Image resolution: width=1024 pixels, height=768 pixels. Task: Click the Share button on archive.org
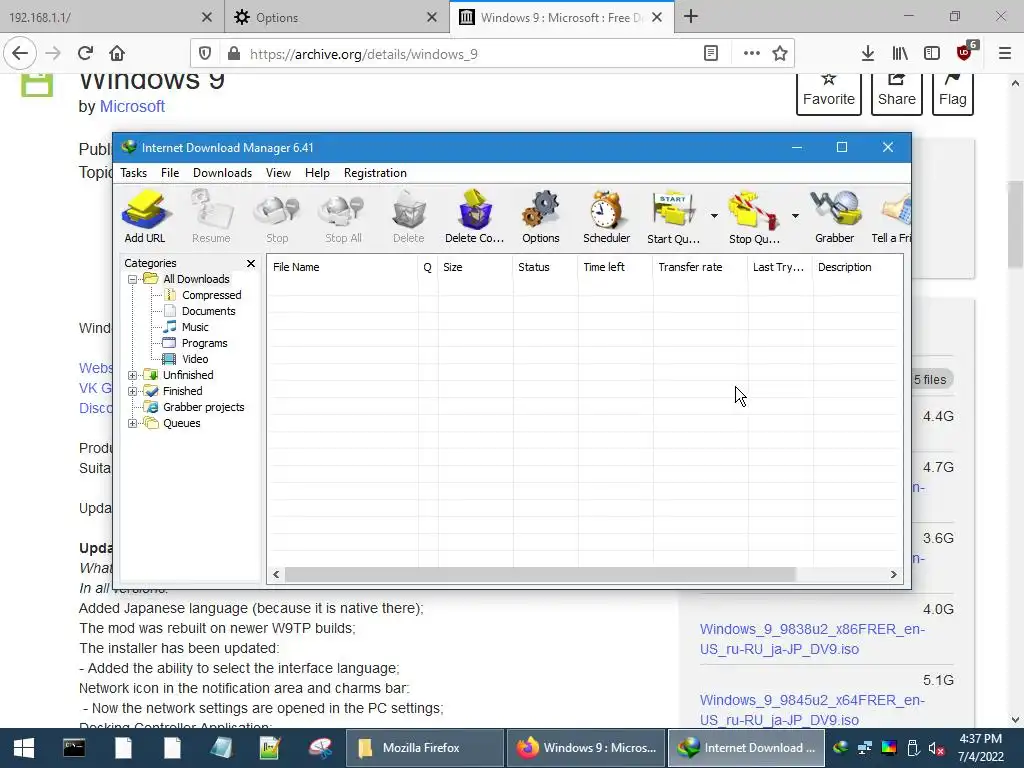click(x=897, y=93)
